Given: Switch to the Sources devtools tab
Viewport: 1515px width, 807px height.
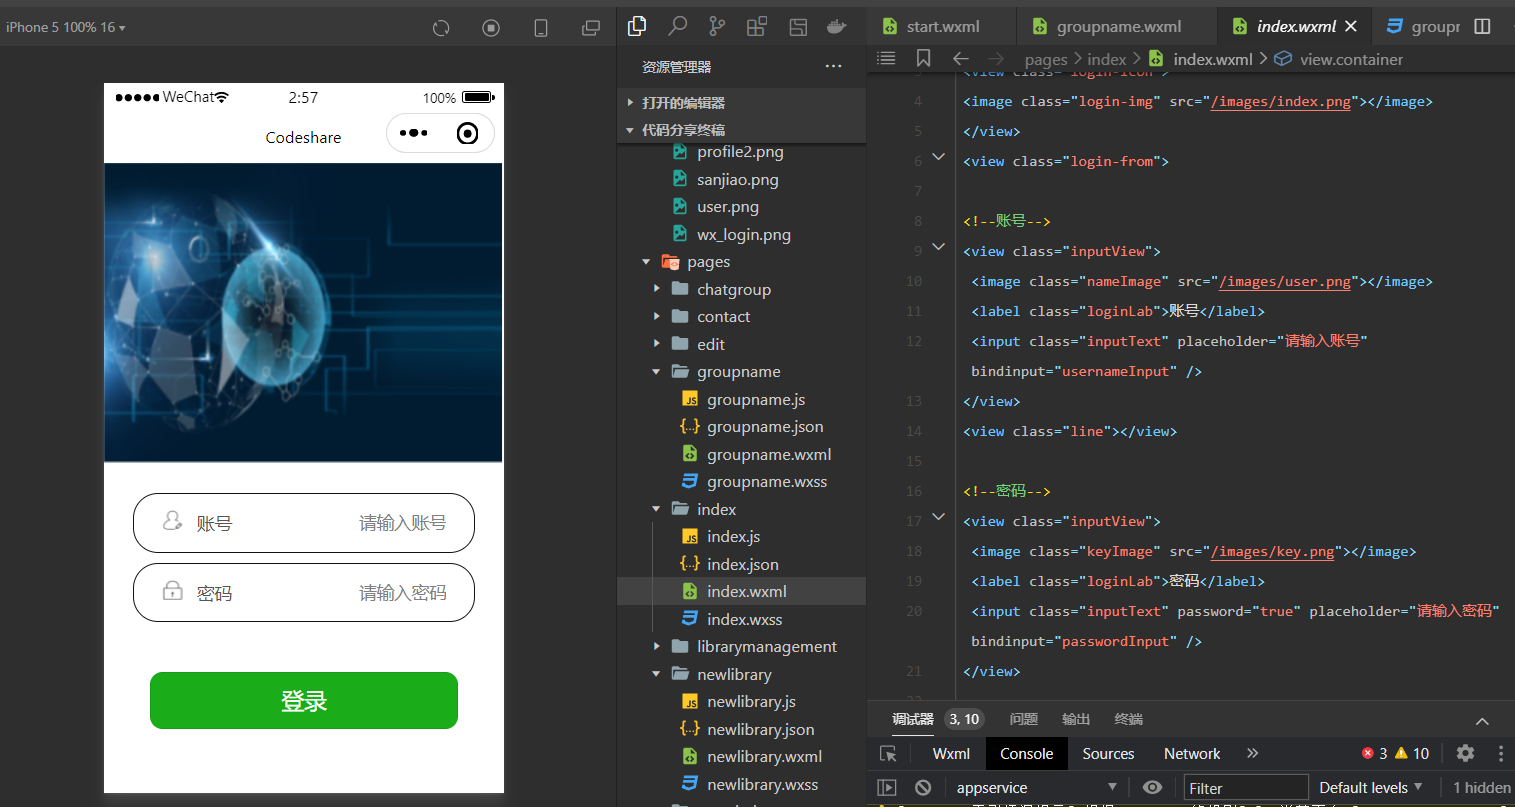Looking at the screenshot, I should [x=1108, y=753].
